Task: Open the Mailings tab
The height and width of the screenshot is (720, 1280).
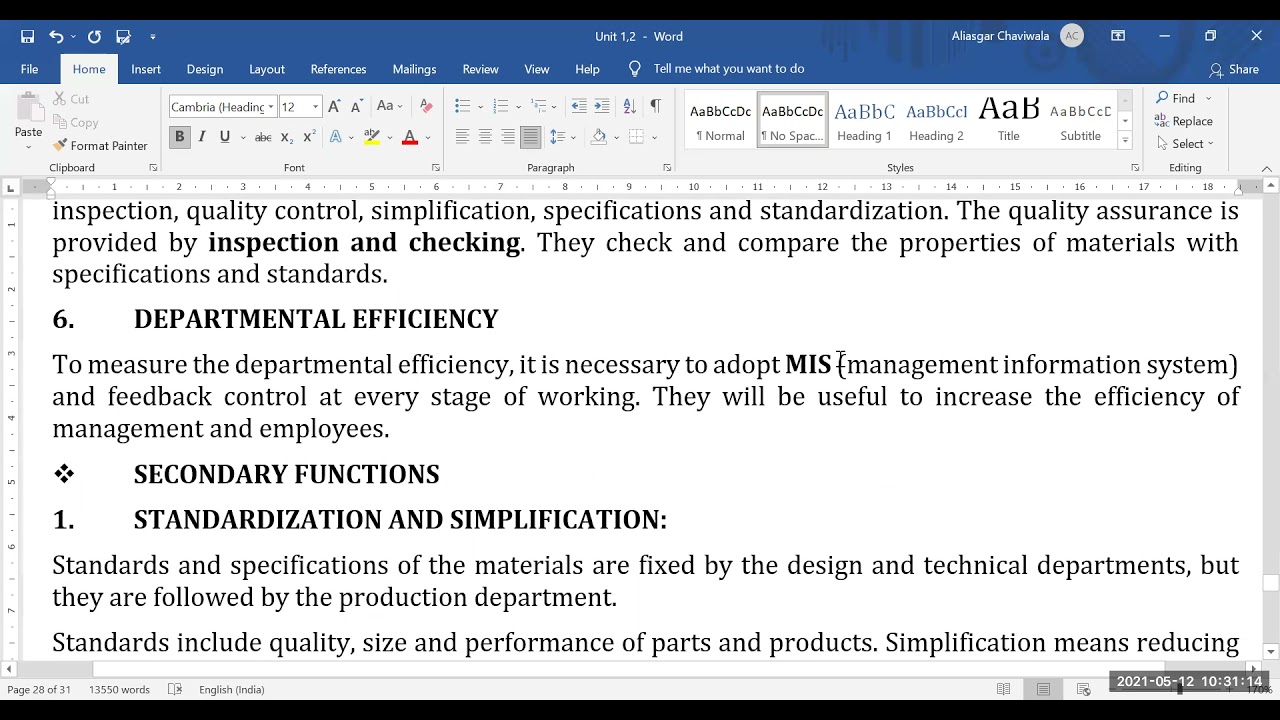Action: click(x=414, y=69)
